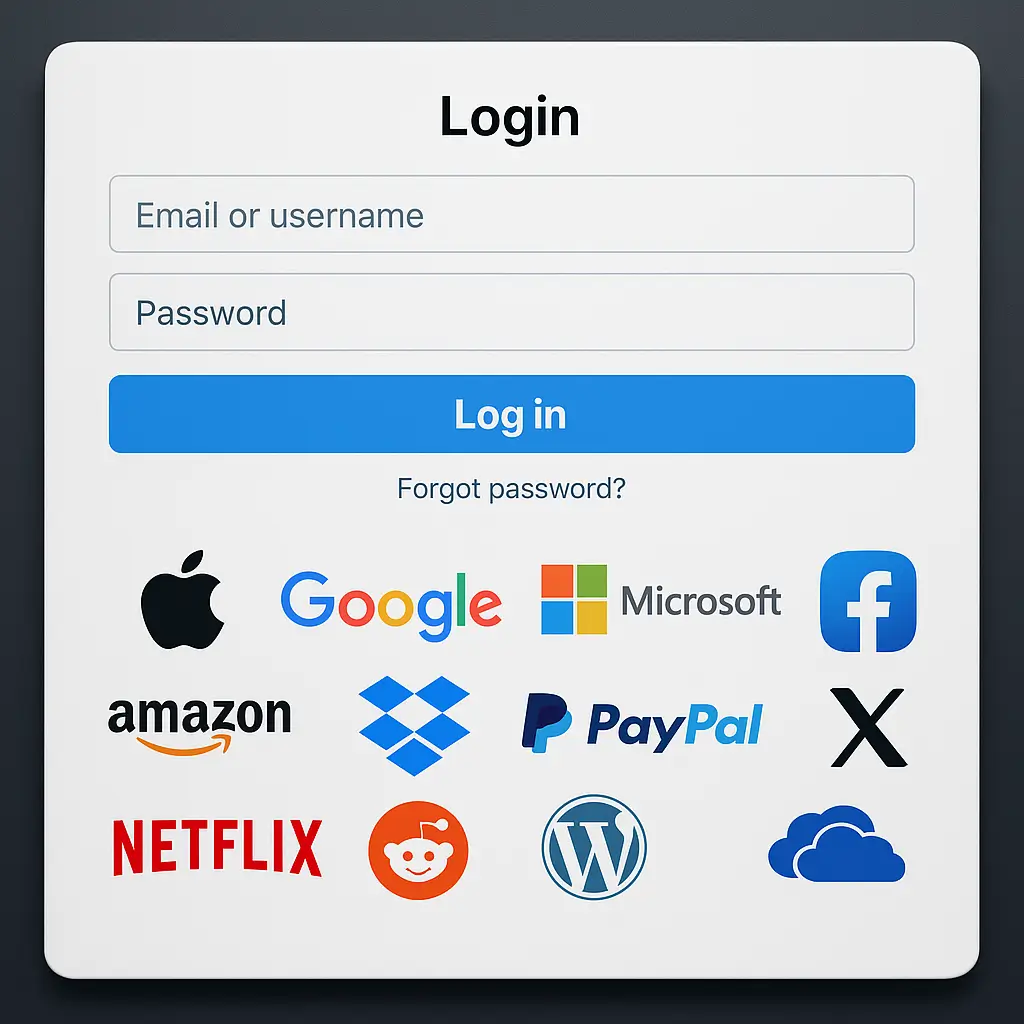Image resolution: width=1024 pixels, height=1024 pixels.
Task: Select the X logo login option
Action: tap(869, 727)
